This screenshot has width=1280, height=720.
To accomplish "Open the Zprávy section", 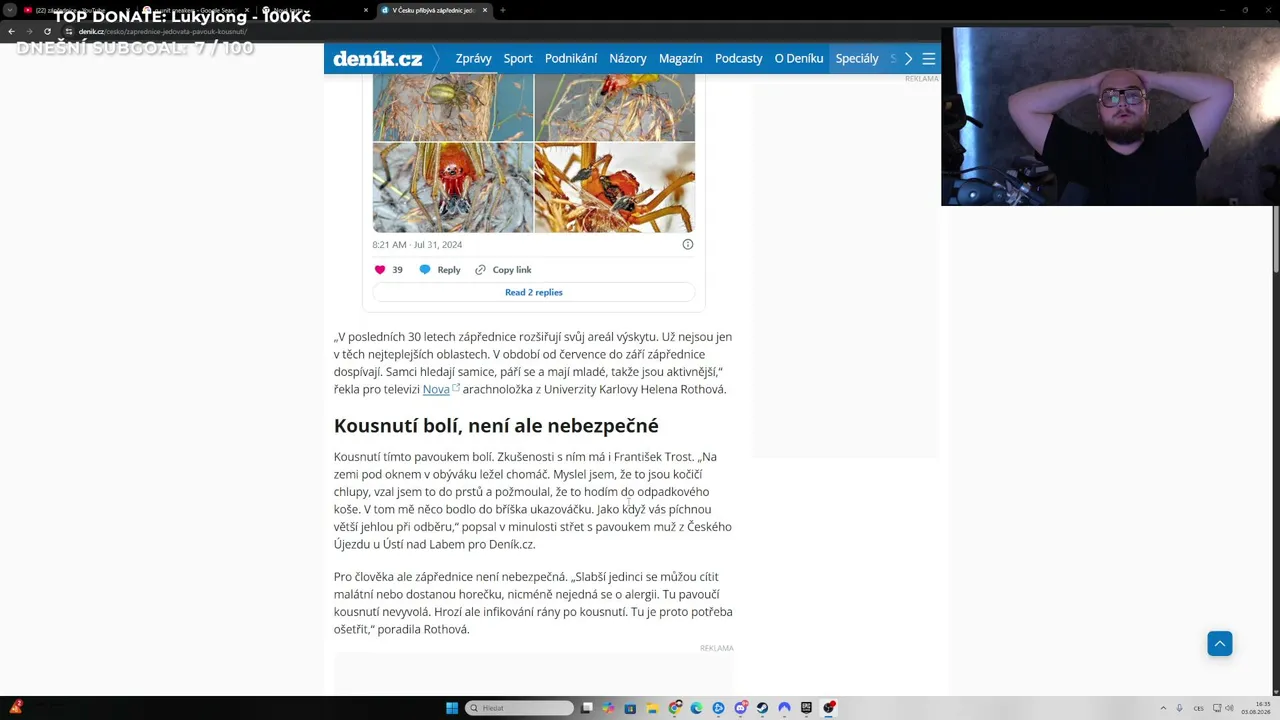I will coord(473,59).
